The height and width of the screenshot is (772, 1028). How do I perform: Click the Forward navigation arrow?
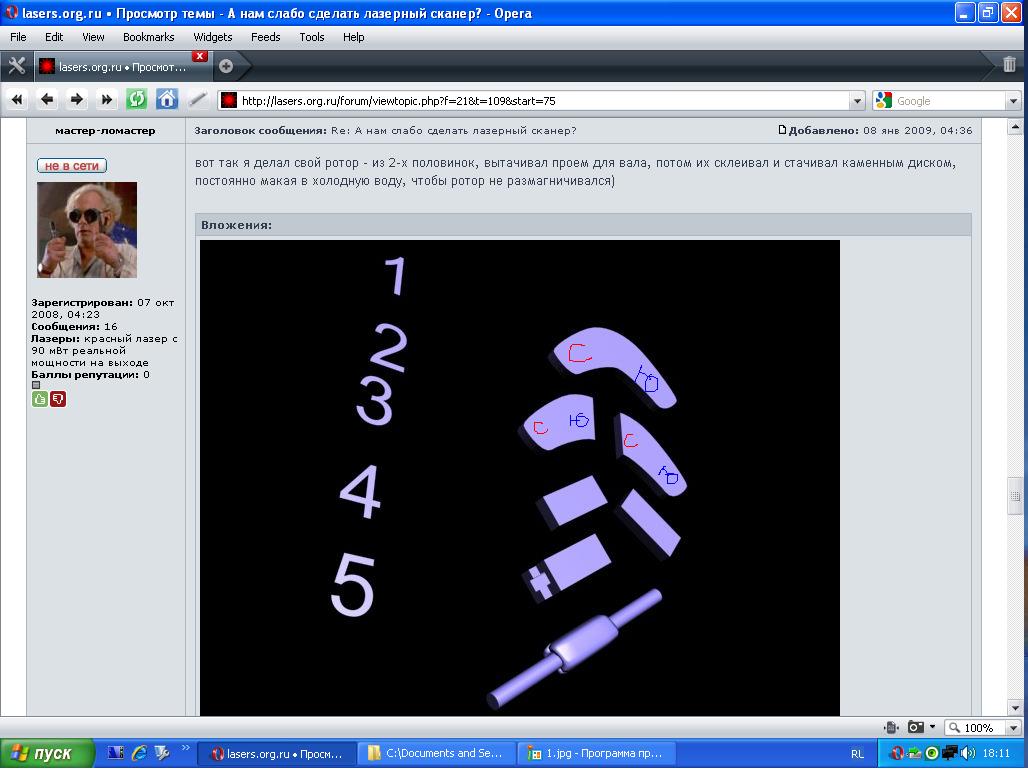(x=77, y=99)
